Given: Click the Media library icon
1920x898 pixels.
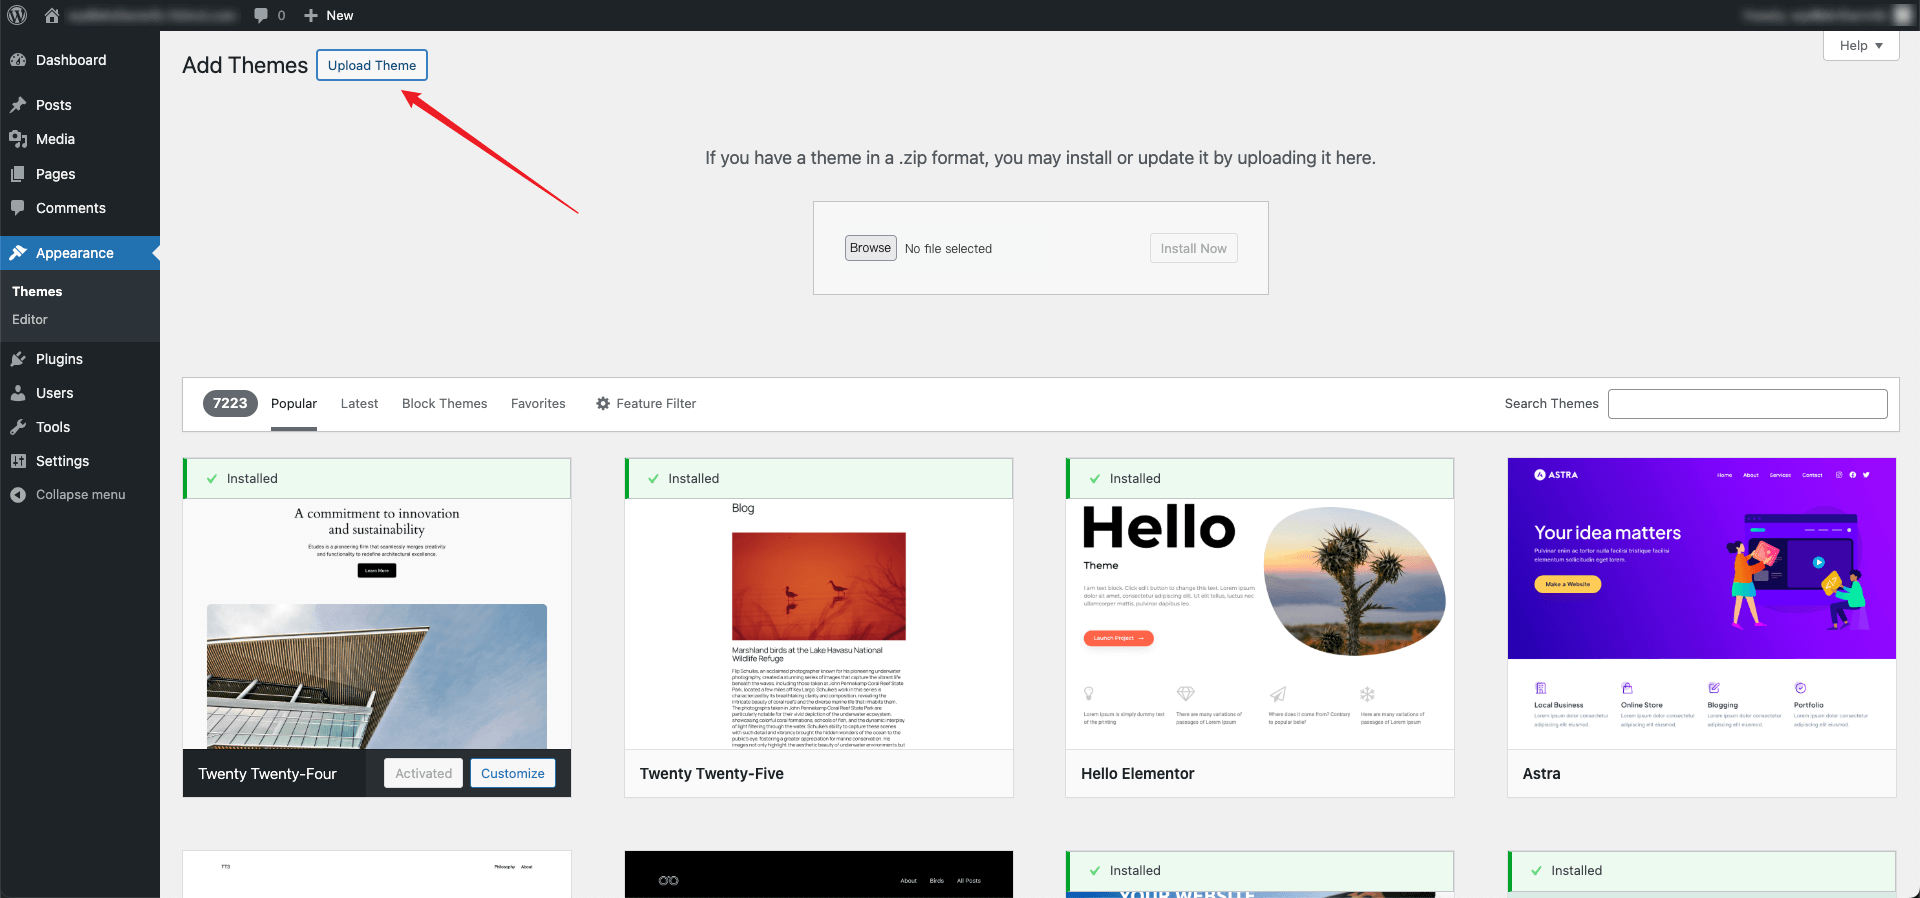Looking at the screenshot, I should click(18, 139).
